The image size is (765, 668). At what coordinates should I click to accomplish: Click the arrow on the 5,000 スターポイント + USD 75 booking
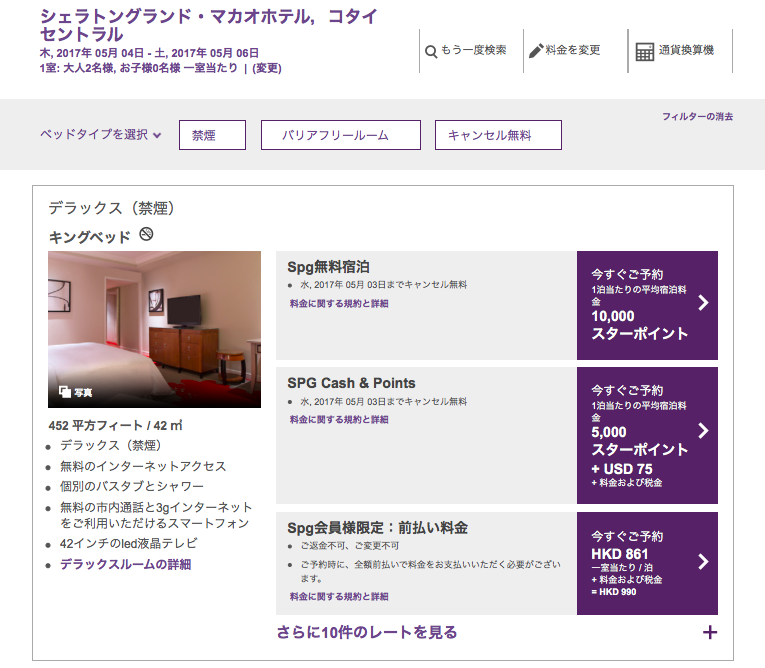(703, 430)
